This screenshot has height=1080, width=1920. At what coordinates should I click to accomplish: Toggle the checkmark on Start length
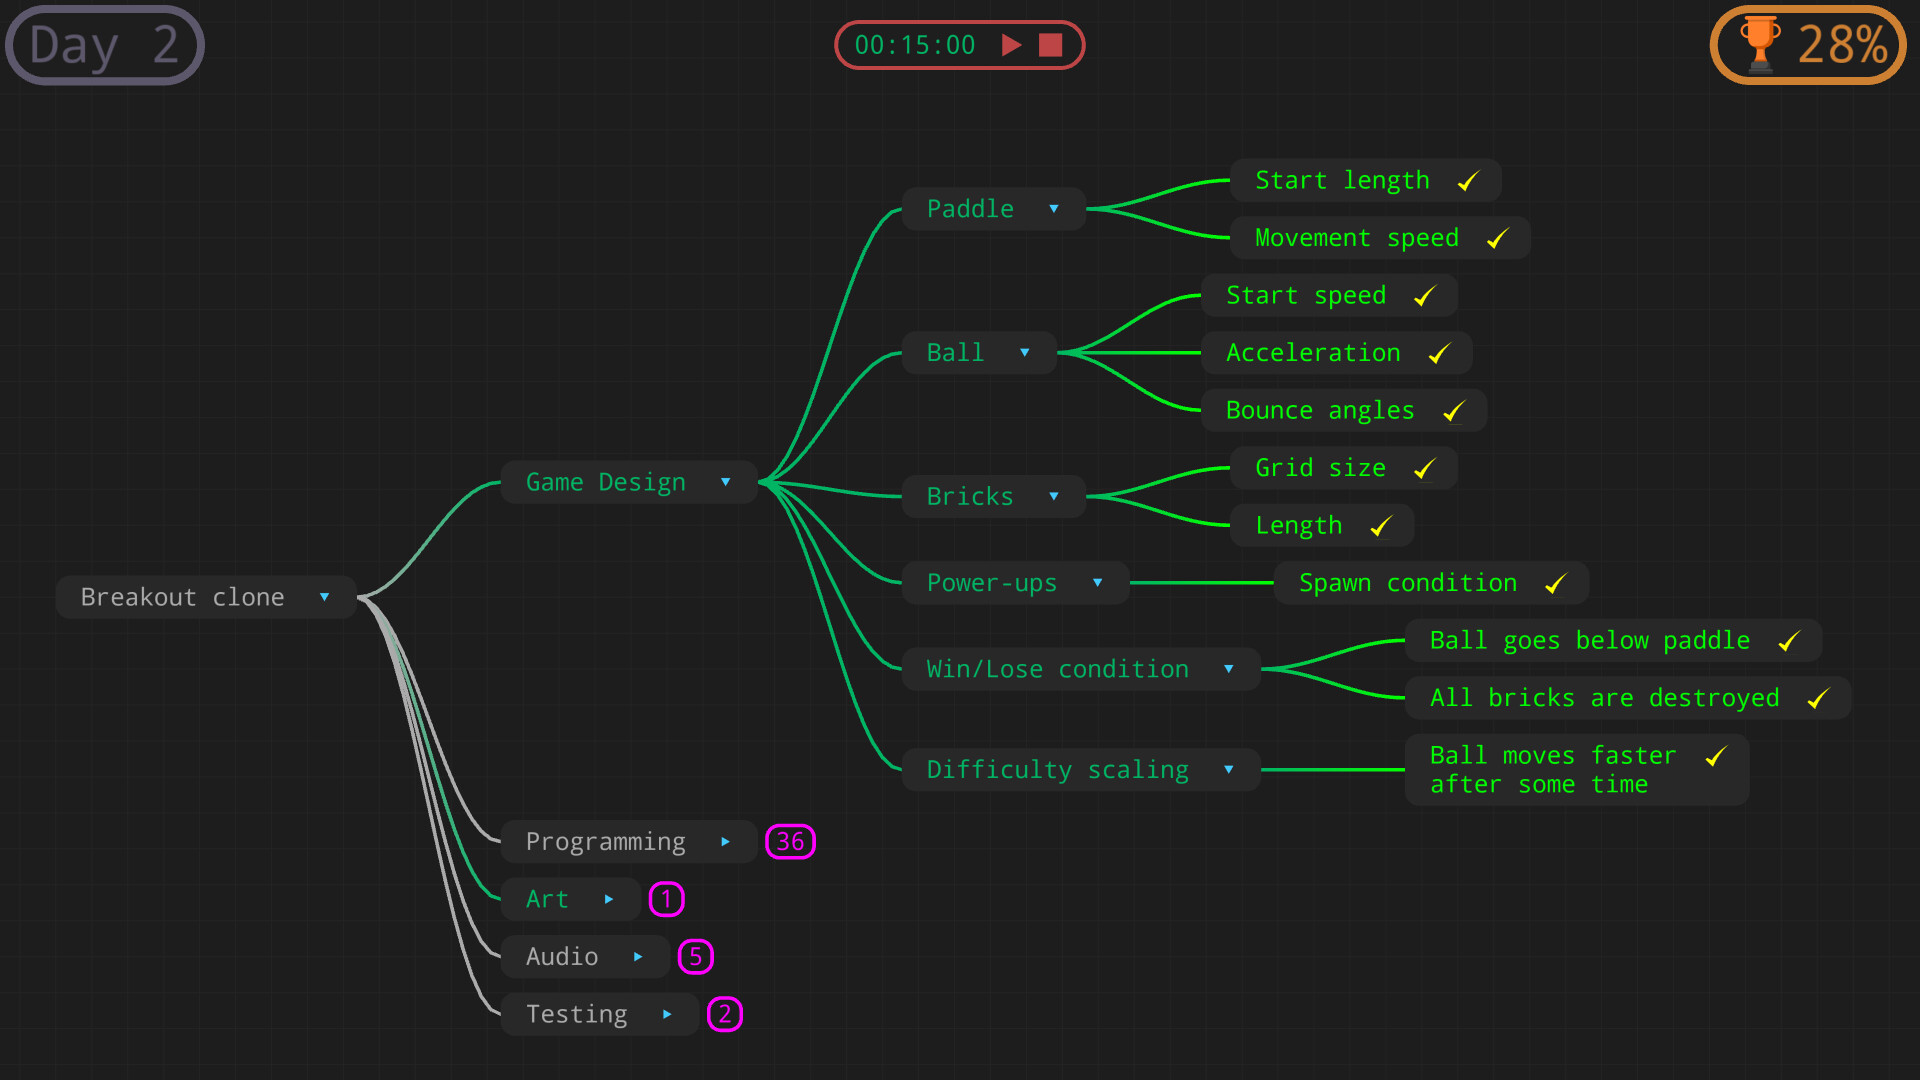pyautogui.click(x=1468, y=181)
